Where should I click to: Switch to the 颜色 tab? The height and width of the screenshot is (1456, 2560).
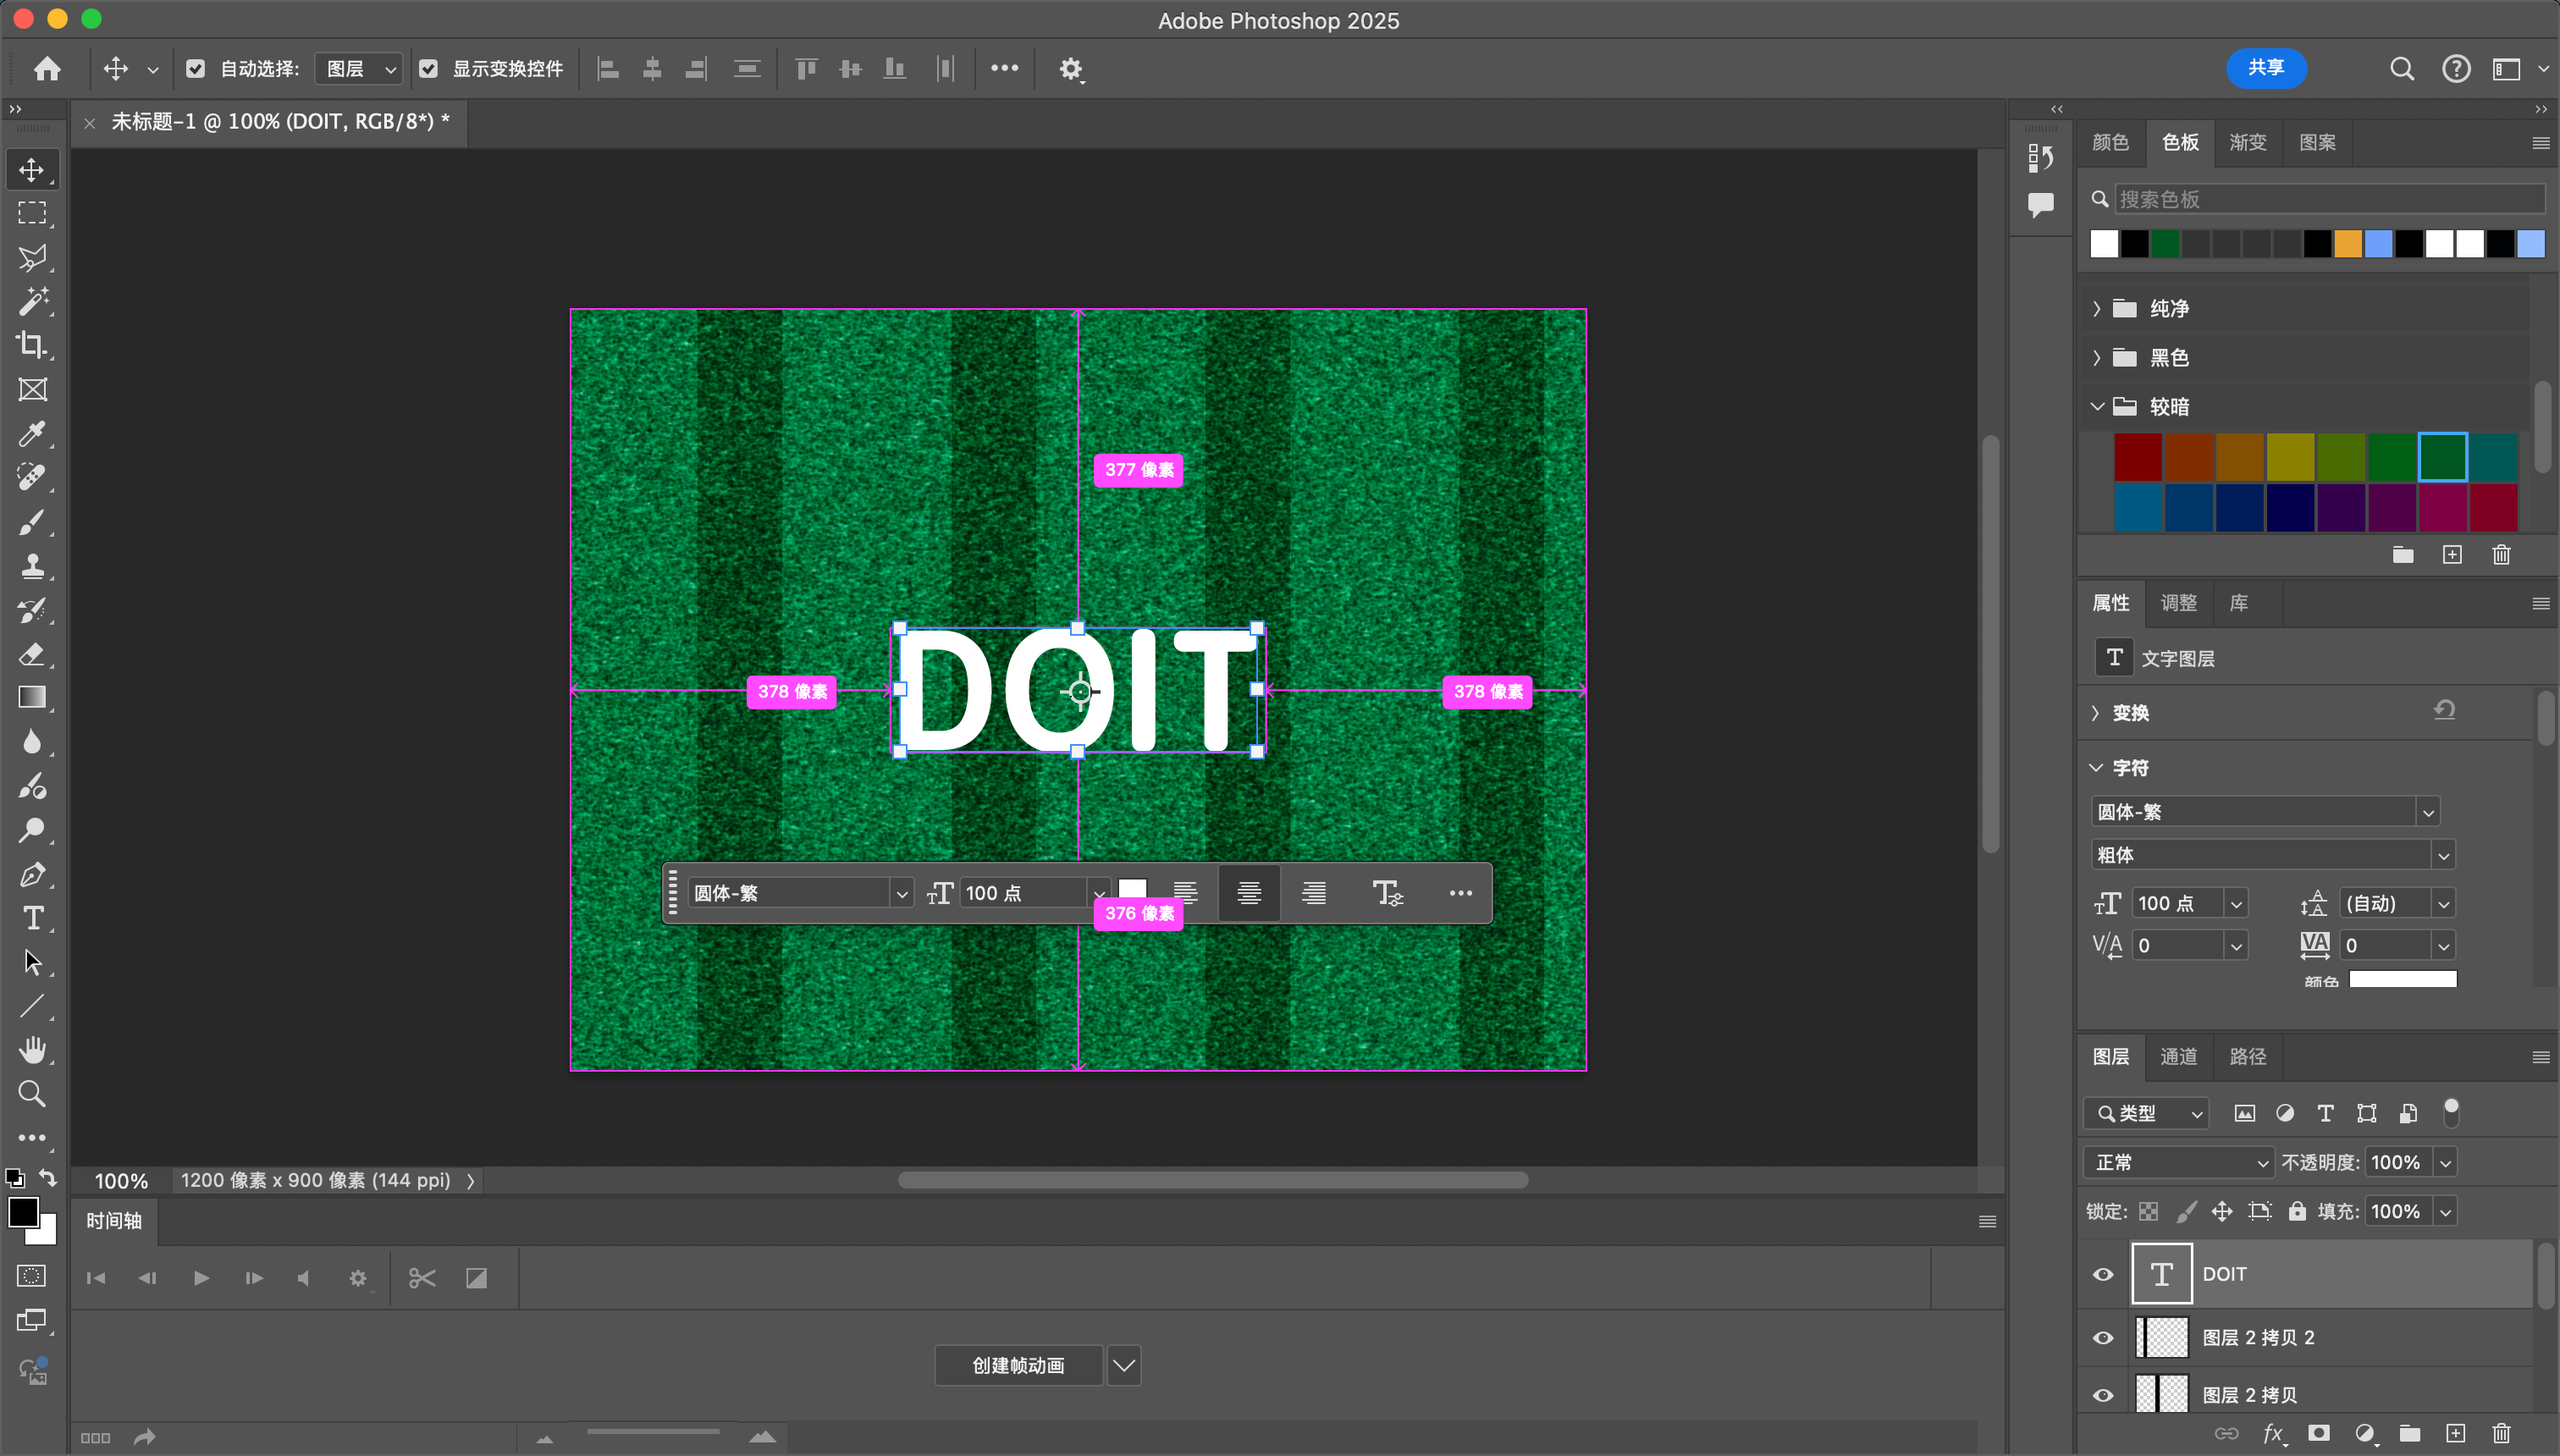[x=2110, y=143]
